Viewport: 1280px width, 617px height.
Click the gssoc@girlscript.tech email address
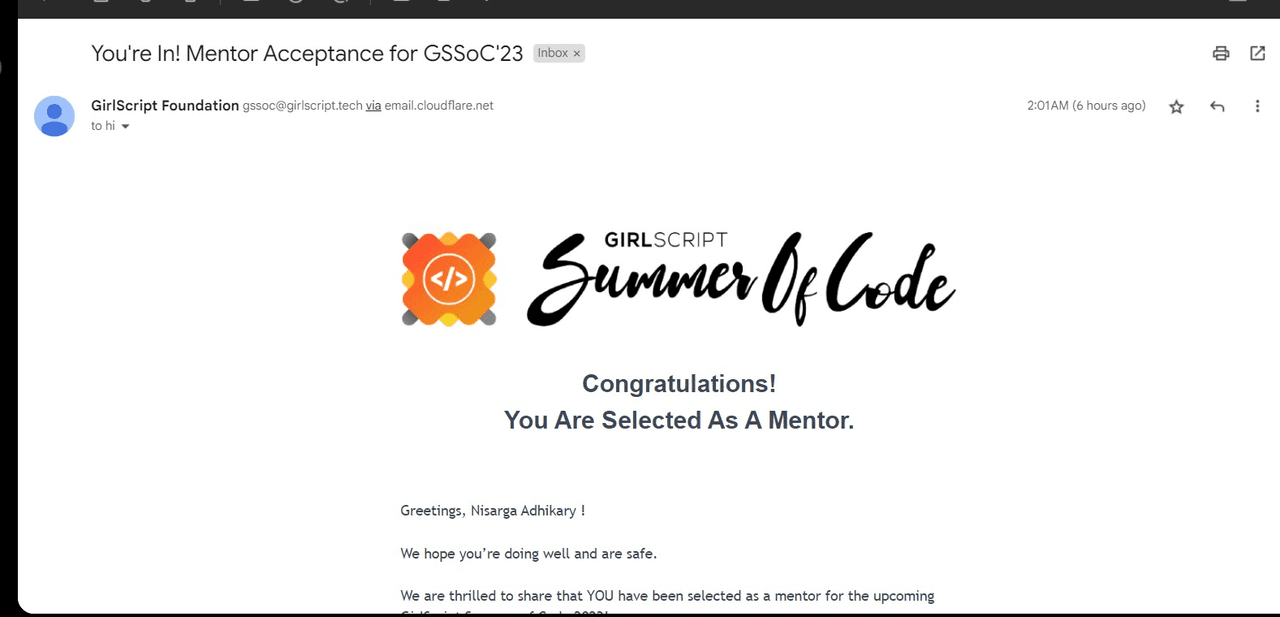[x=302, y=106]
